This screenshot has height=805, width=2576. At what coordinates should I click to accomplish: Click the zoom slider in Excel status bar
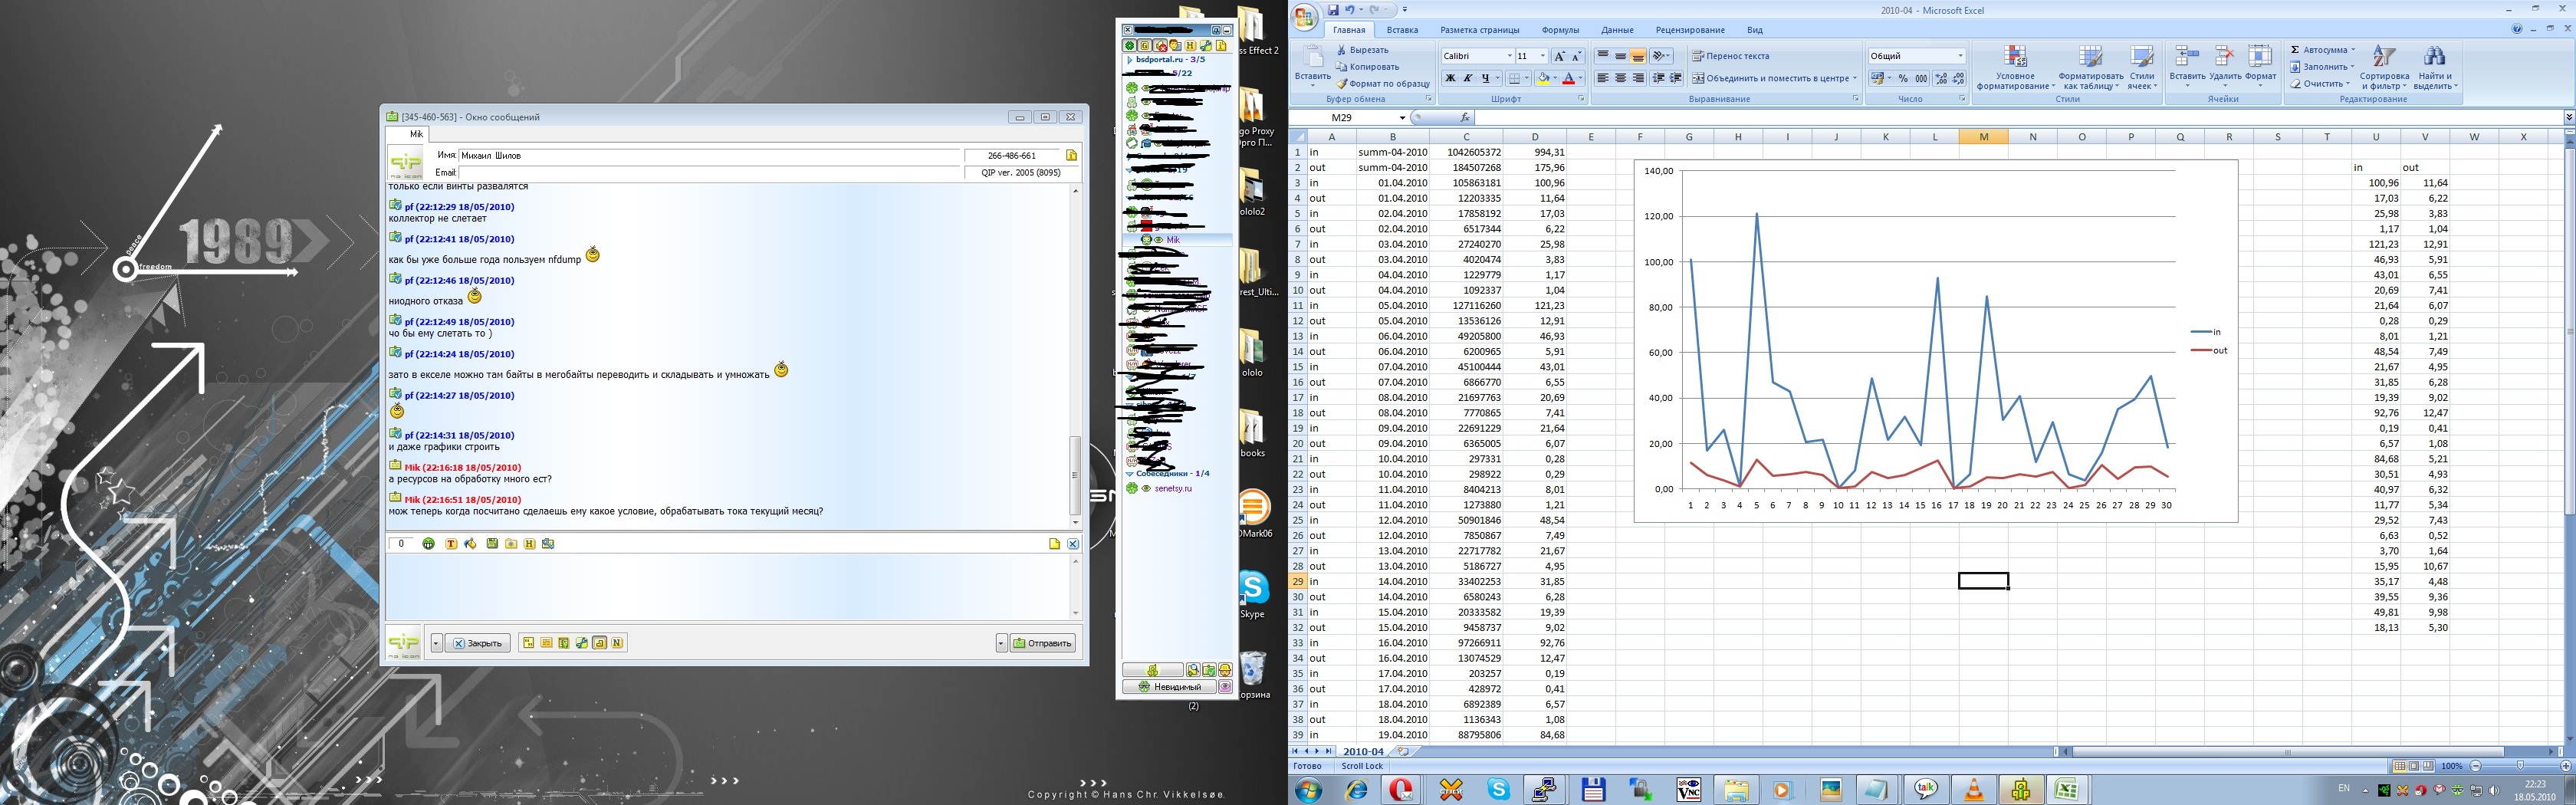[x=2520, y=766]
